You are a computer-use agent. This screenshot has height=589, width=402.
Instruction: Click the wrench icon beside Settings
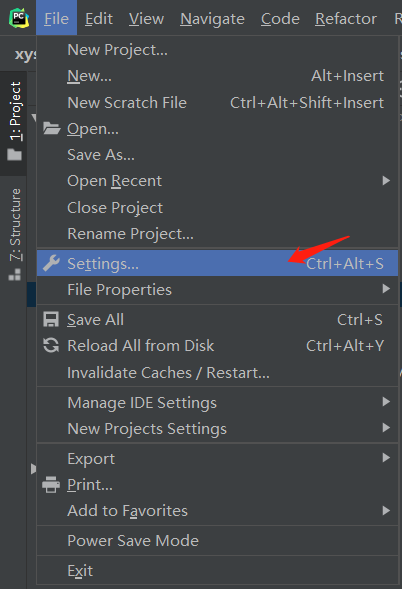51,263
